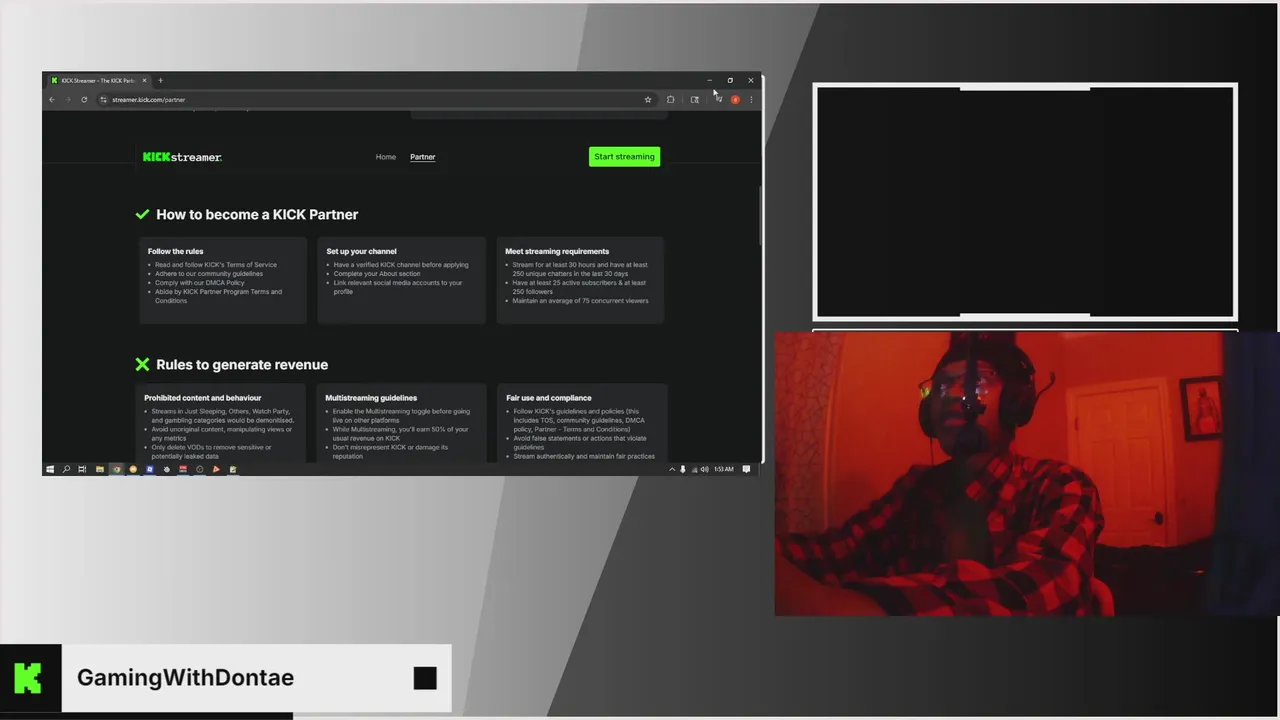Click the GamingWithDontae overlay name
The image size is (1280, 720).
[x=185, y=678]
